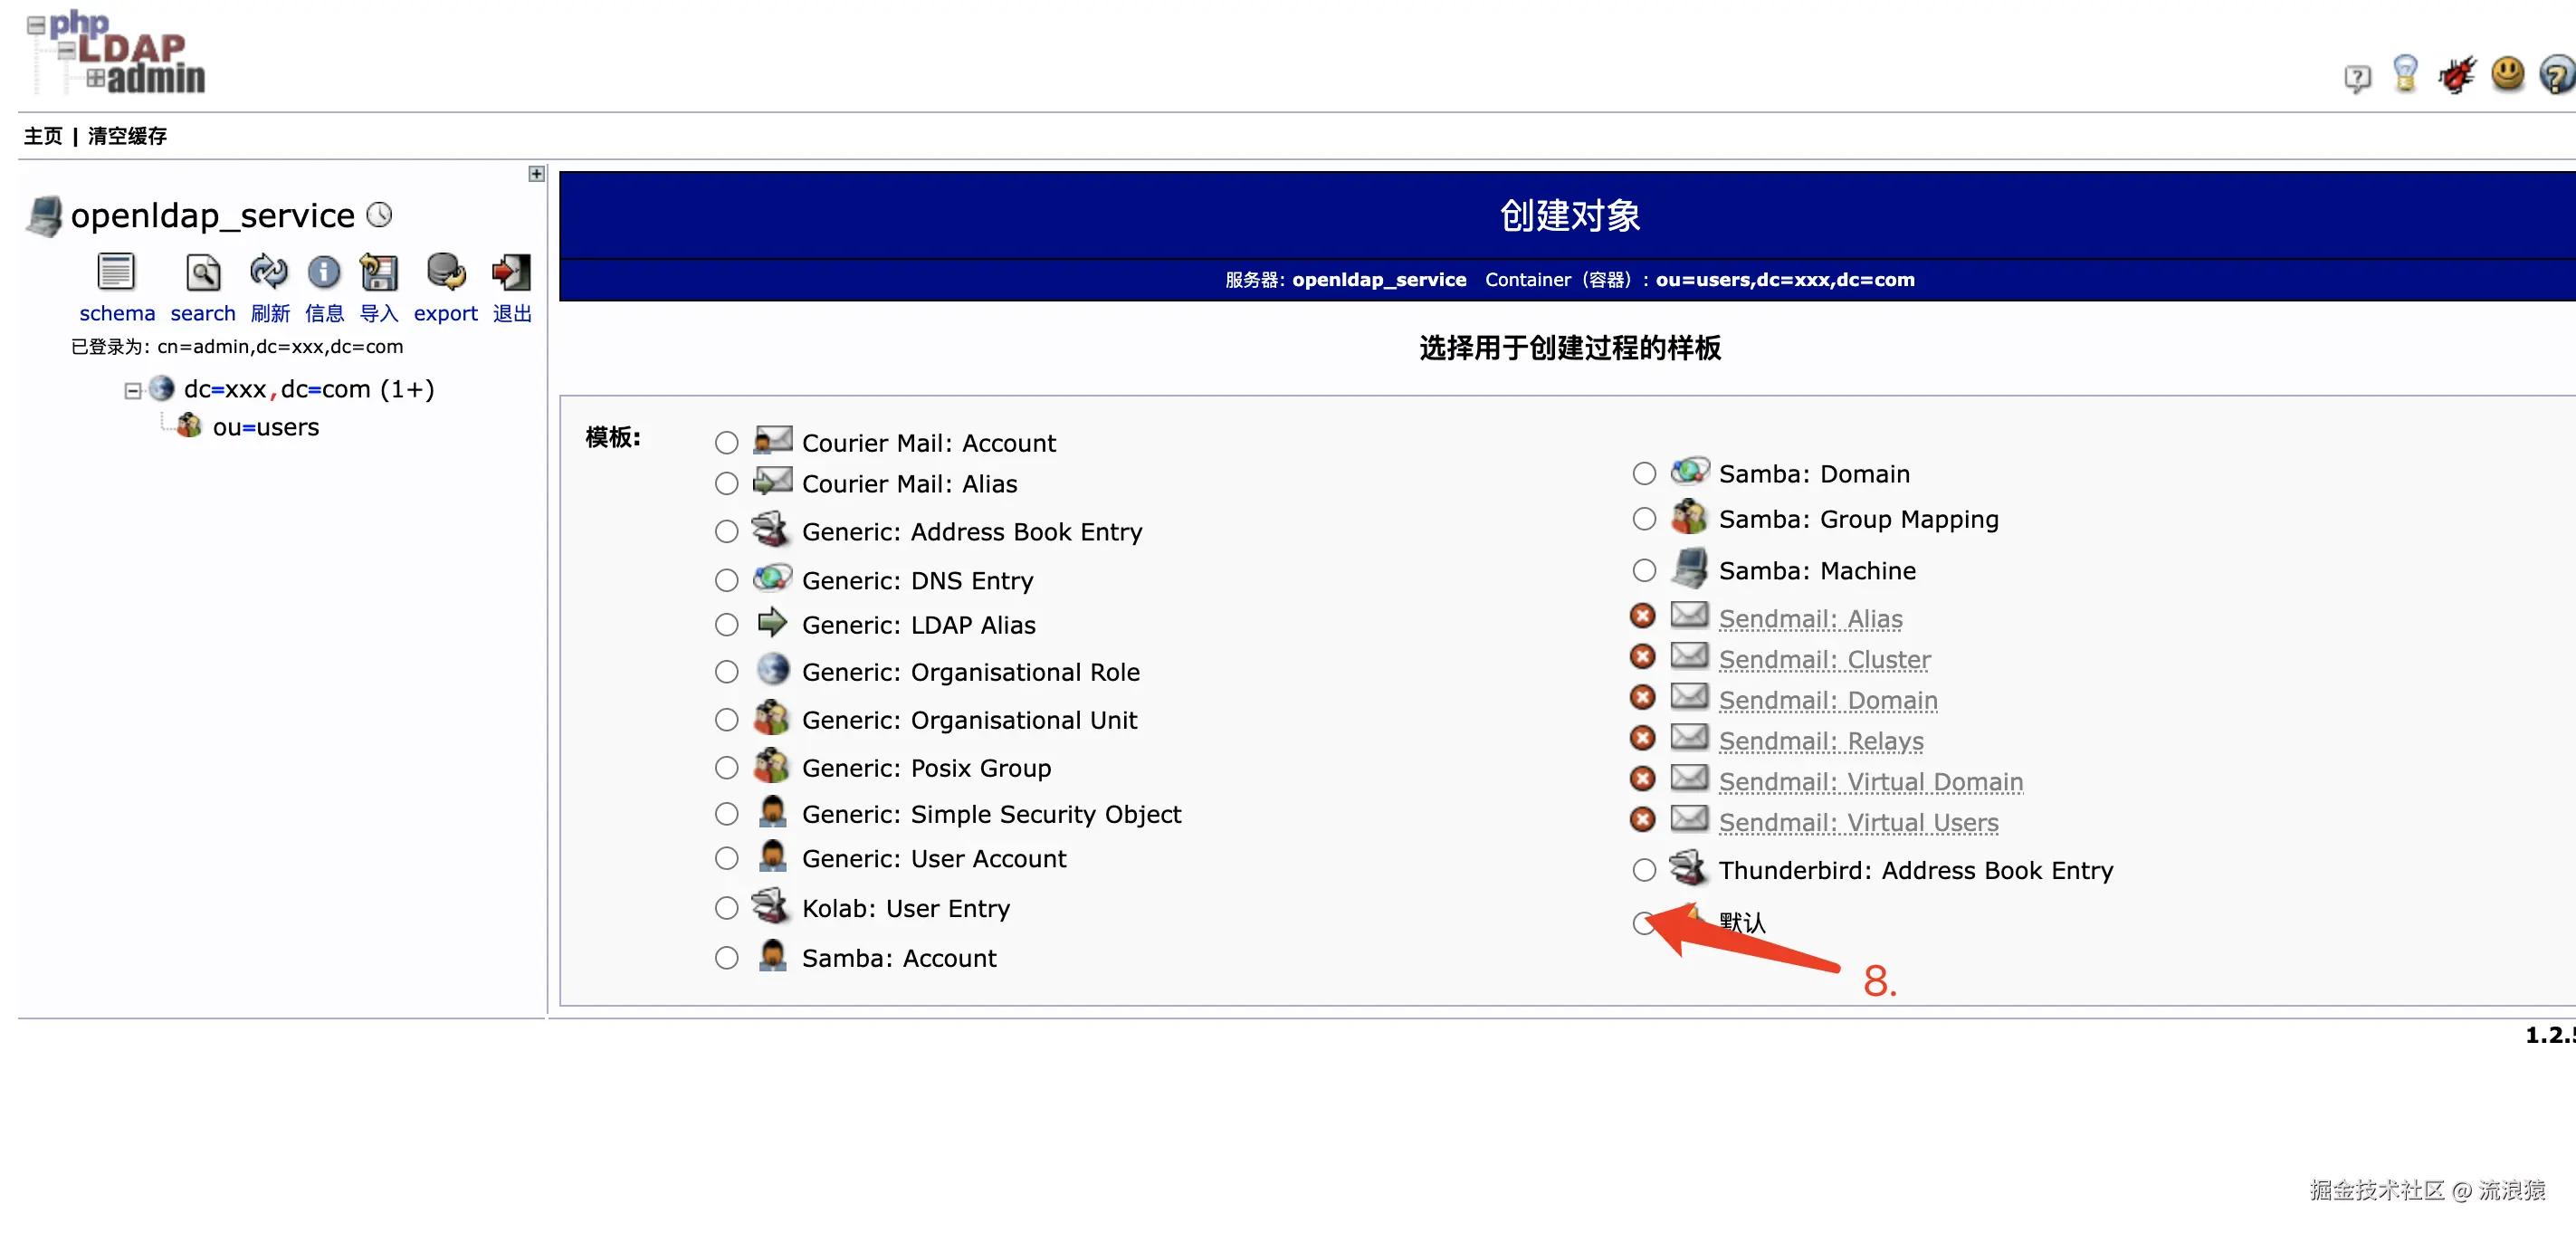Click the 退出 logout icon

(511, 272)
